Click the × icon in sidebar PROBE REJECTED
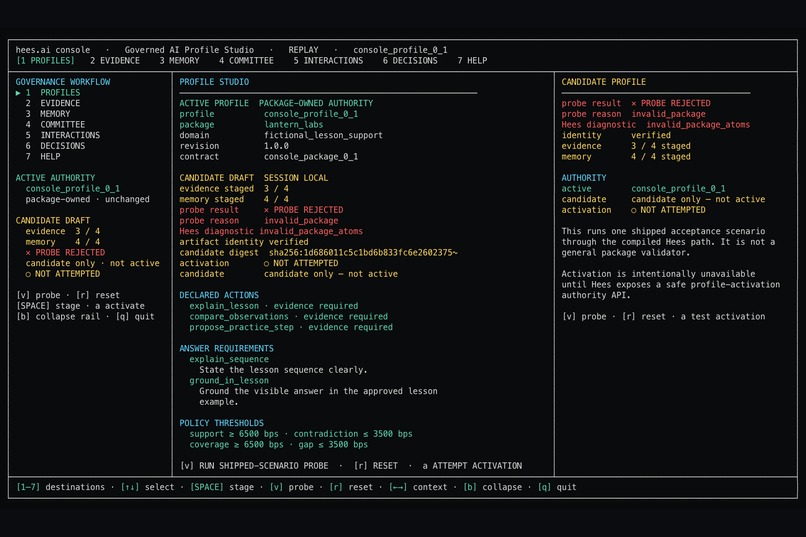The width and height of the screenshot is (806, 537). click(28, 253)
